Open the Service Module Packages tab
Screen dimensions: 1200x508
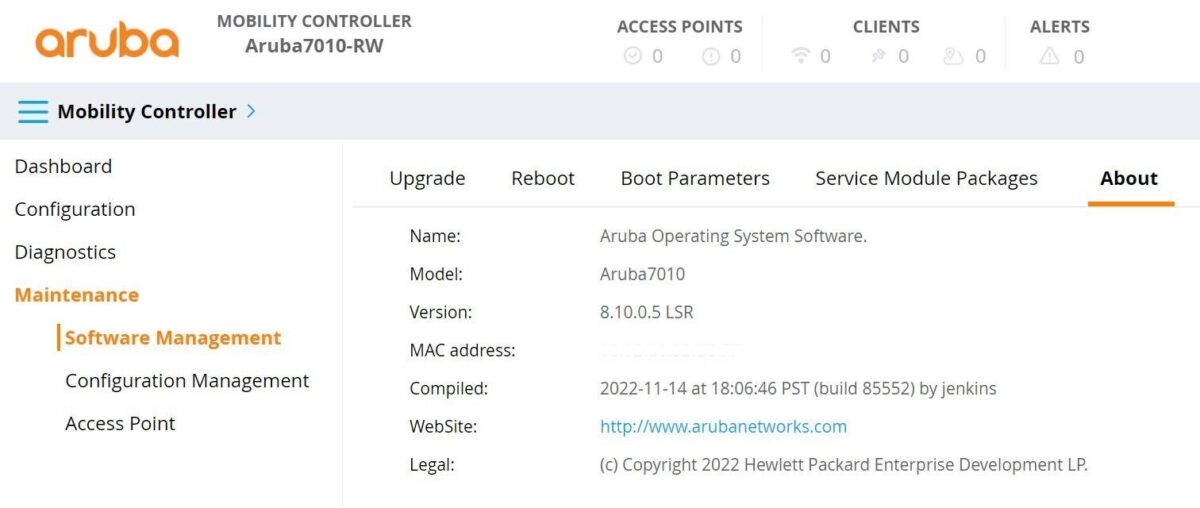[926, 179]
